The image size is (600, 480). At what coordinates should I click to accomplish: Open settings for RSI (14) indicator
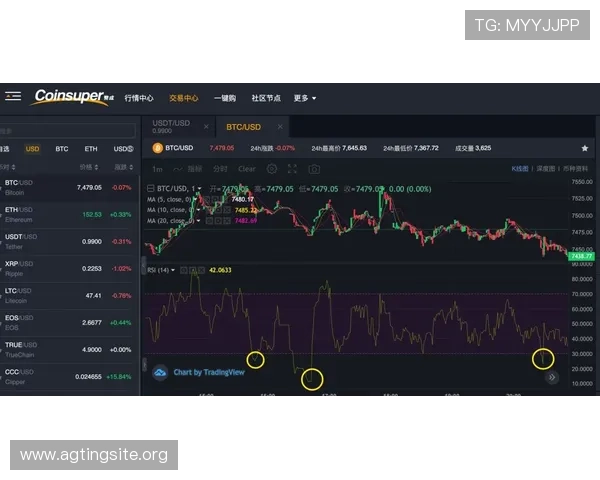[193, 270]
